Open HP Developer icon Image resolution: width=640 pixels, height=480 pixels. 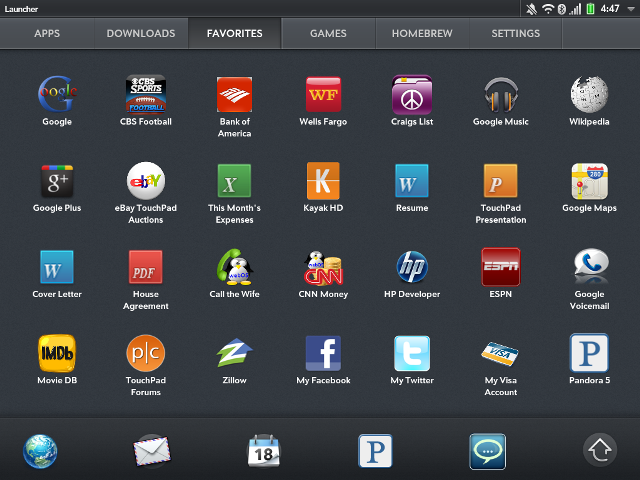(x=412, y=267)
